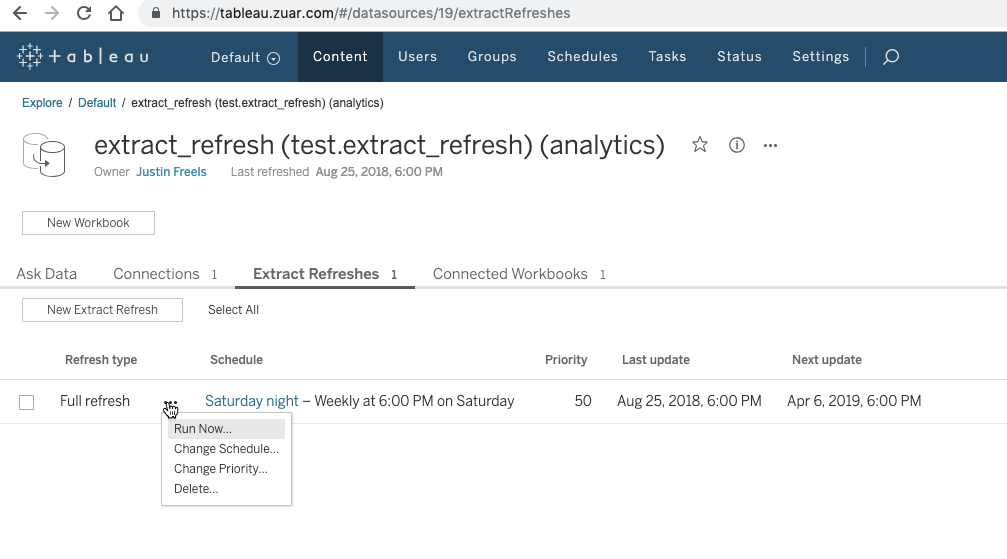Sort by Refresh type column header
Screen dimensions: 1007x559
101,360
